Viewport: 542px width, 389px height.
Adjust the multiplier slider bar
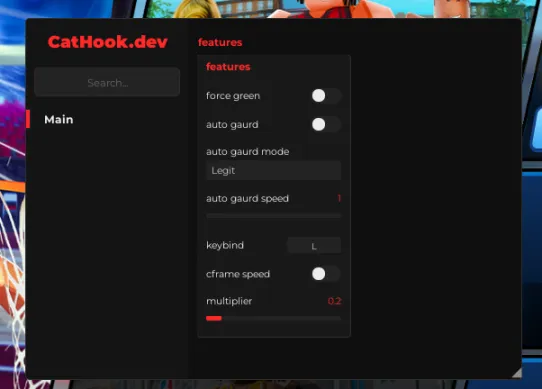(273, 318)
